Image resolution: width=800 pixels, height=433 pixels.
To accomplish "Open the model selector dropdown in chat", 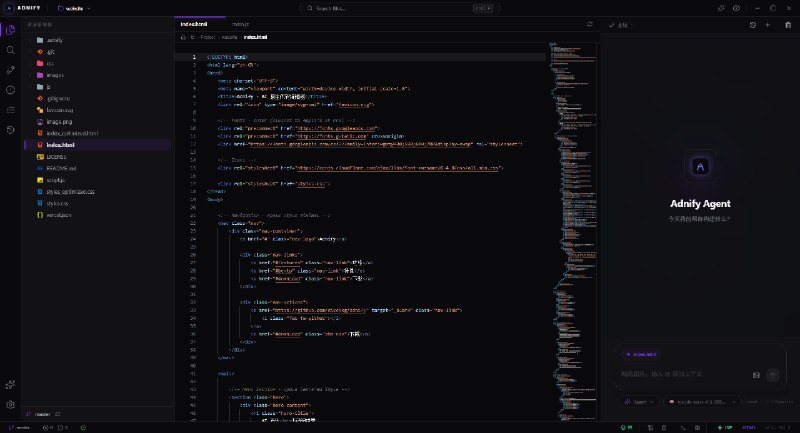I will [702, 402].
